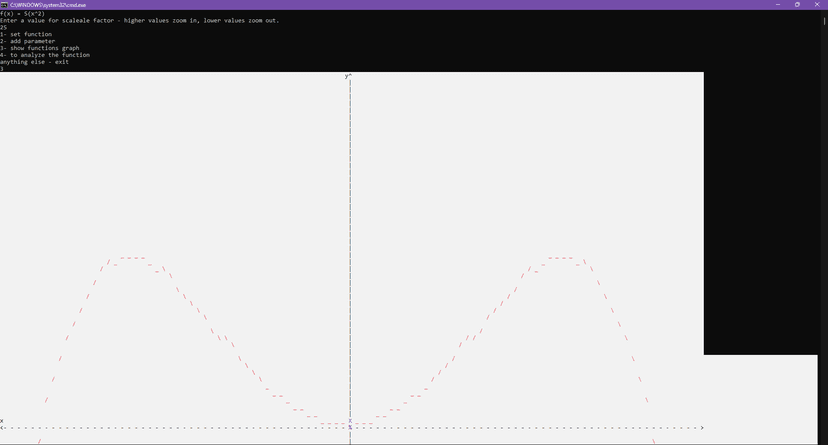This screenshot has height=445, width=828.
Task: Close the cmd.exe console window
Action: point(817,4)
